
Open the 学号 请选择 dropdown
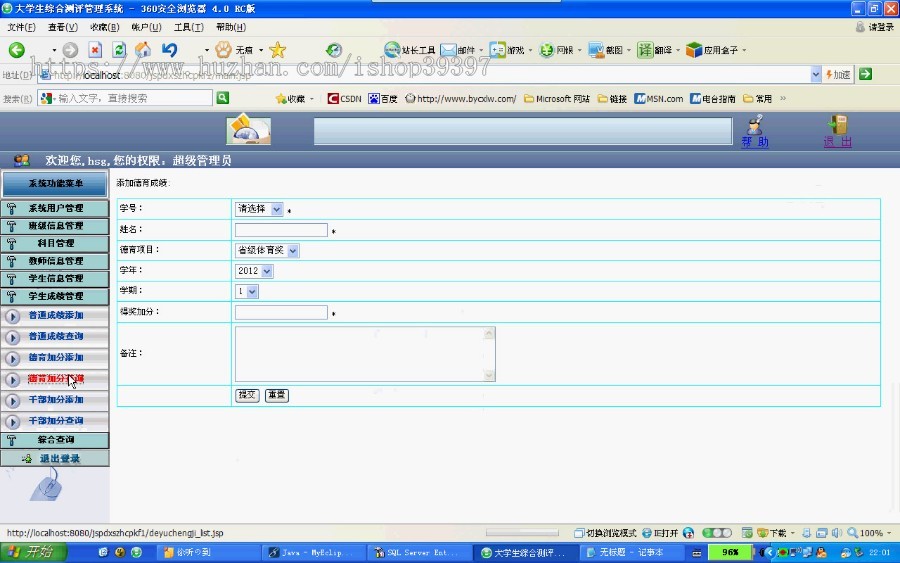point(259,209)
